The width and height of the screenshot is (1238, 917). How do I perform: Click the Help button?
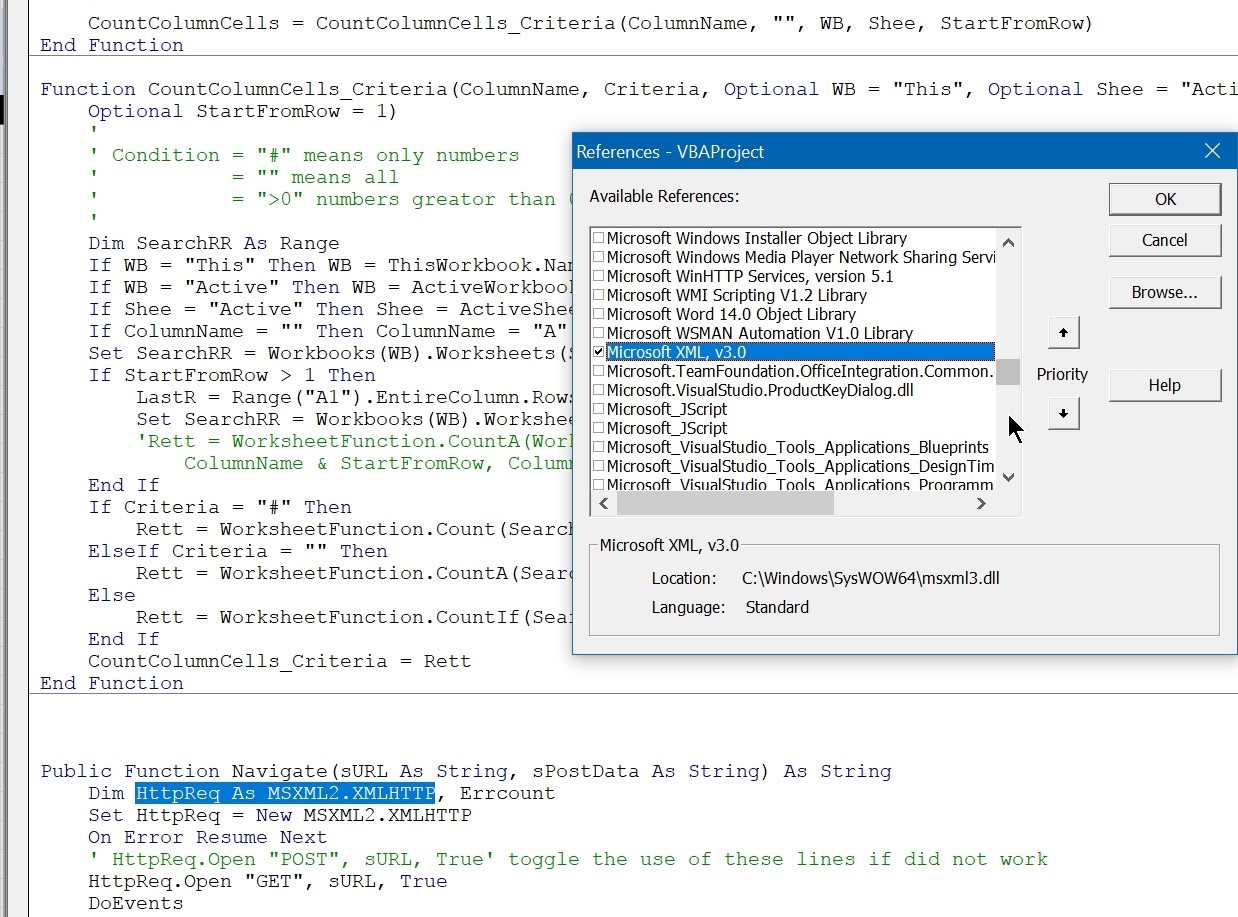click(x=1164, y=385)
